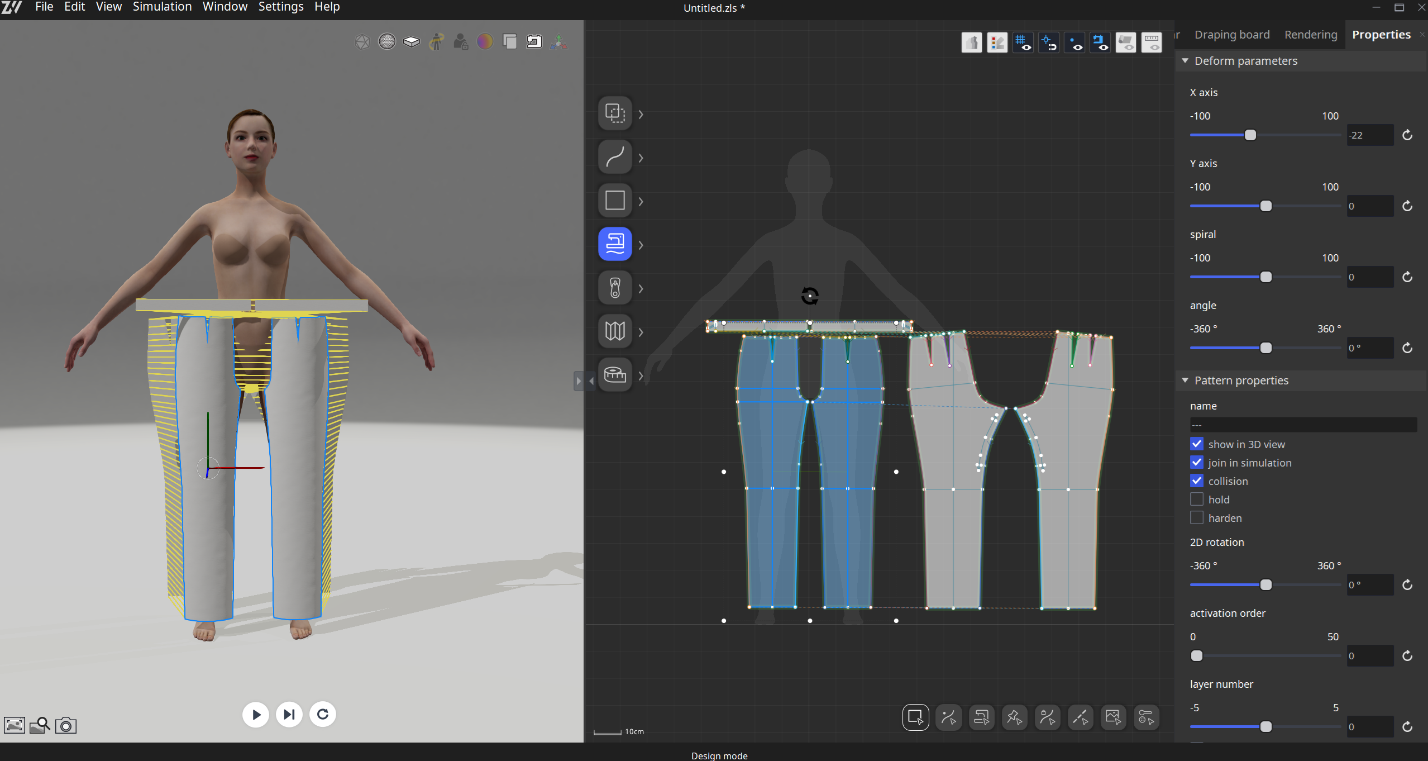Select the zipper tool
1428x761 pixels.
pyautogui.click(x=615, y=289)
